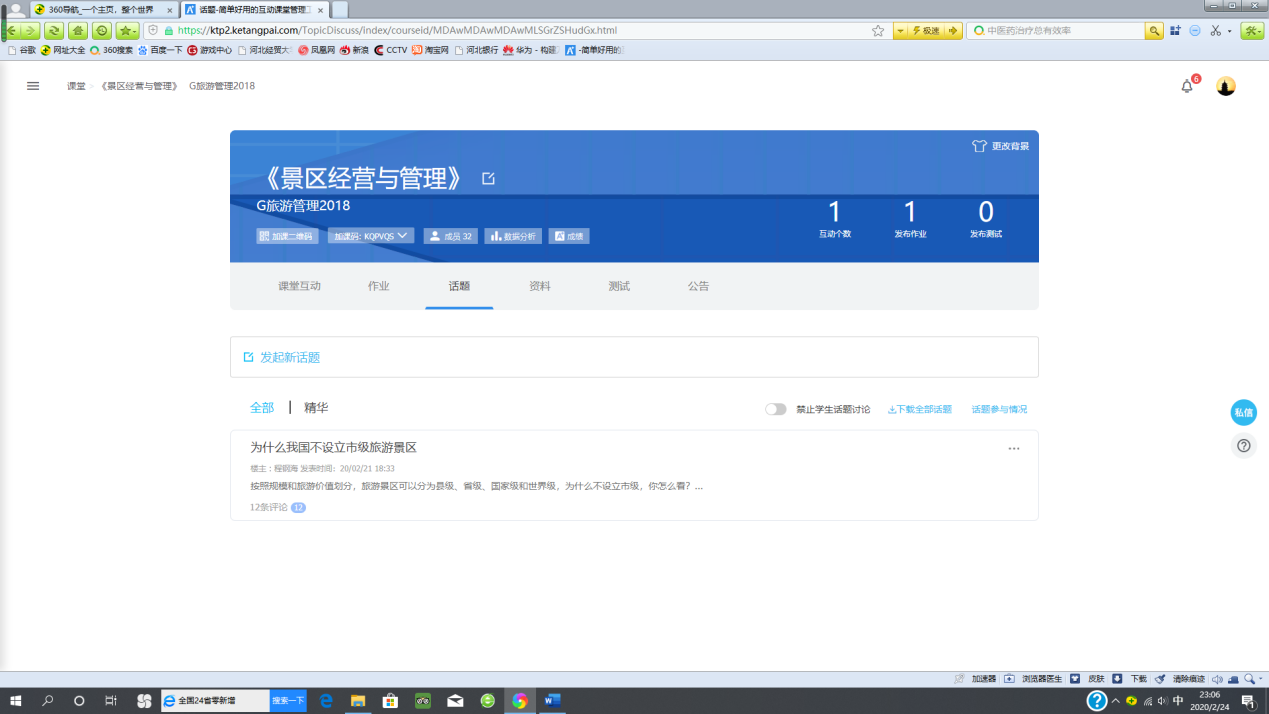This screenshot has height=714, width=1269.
Task: Open the three-dot menu on the topic
Action: coord(1014,449)
